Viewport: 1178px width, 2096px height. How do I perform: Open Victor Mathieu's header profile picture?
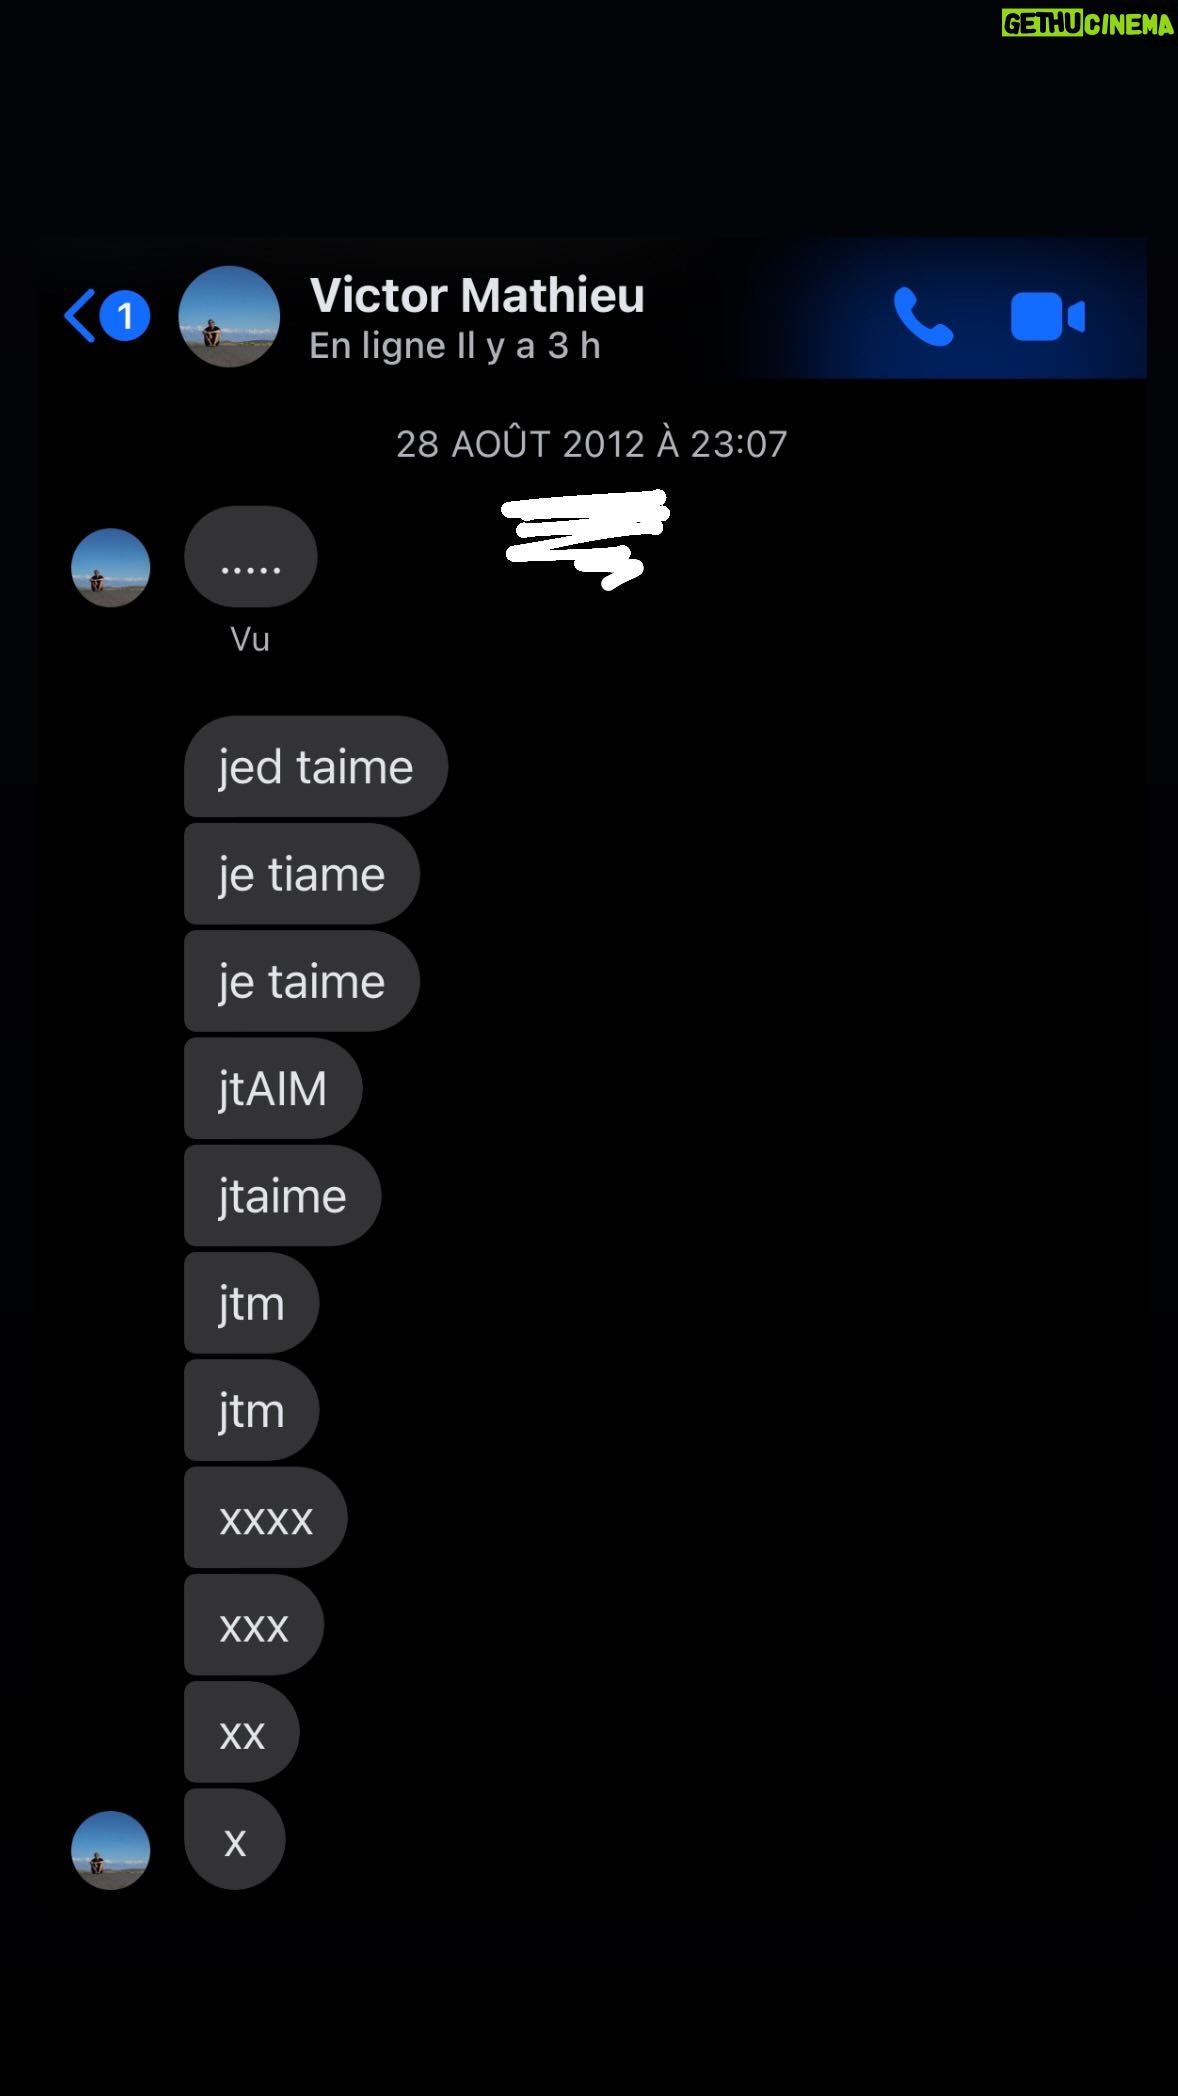point(229,316)
